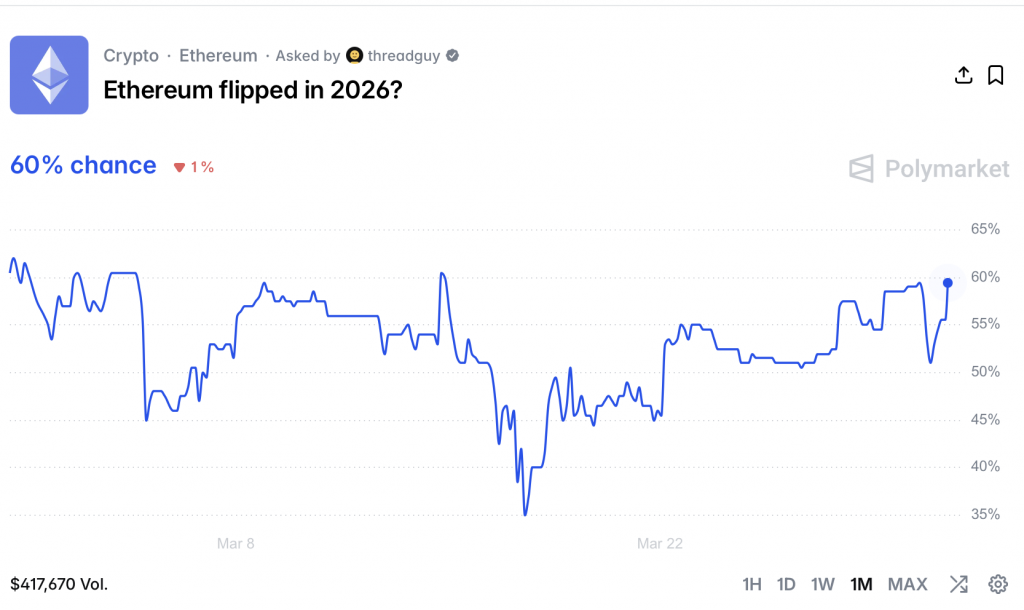Viewport: 1024px width, 610px height.
Task: Click the red down-triangle change indicator
Action: [180, 168]
